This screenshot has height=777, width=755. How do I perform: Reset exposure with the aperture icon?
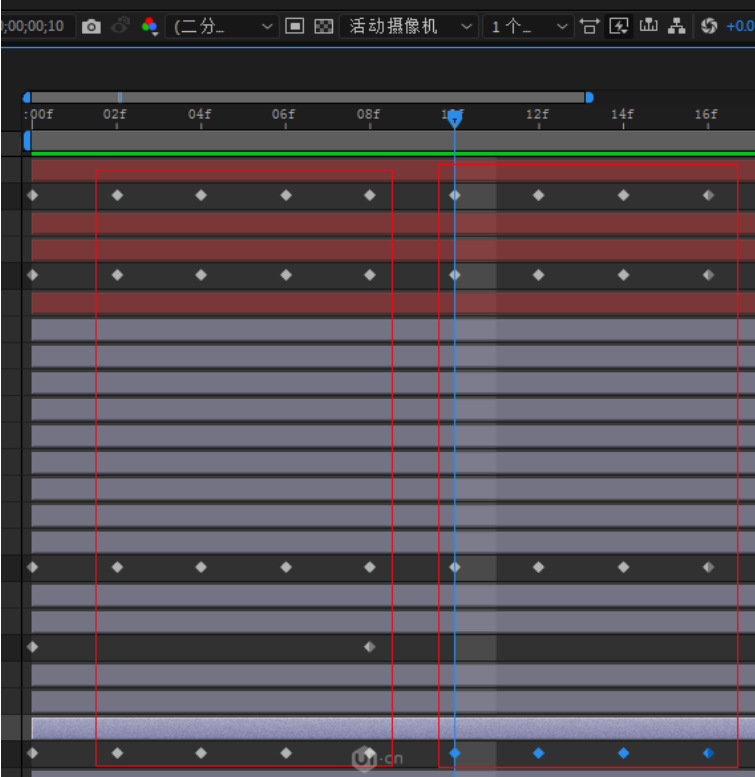click(709, 26)
